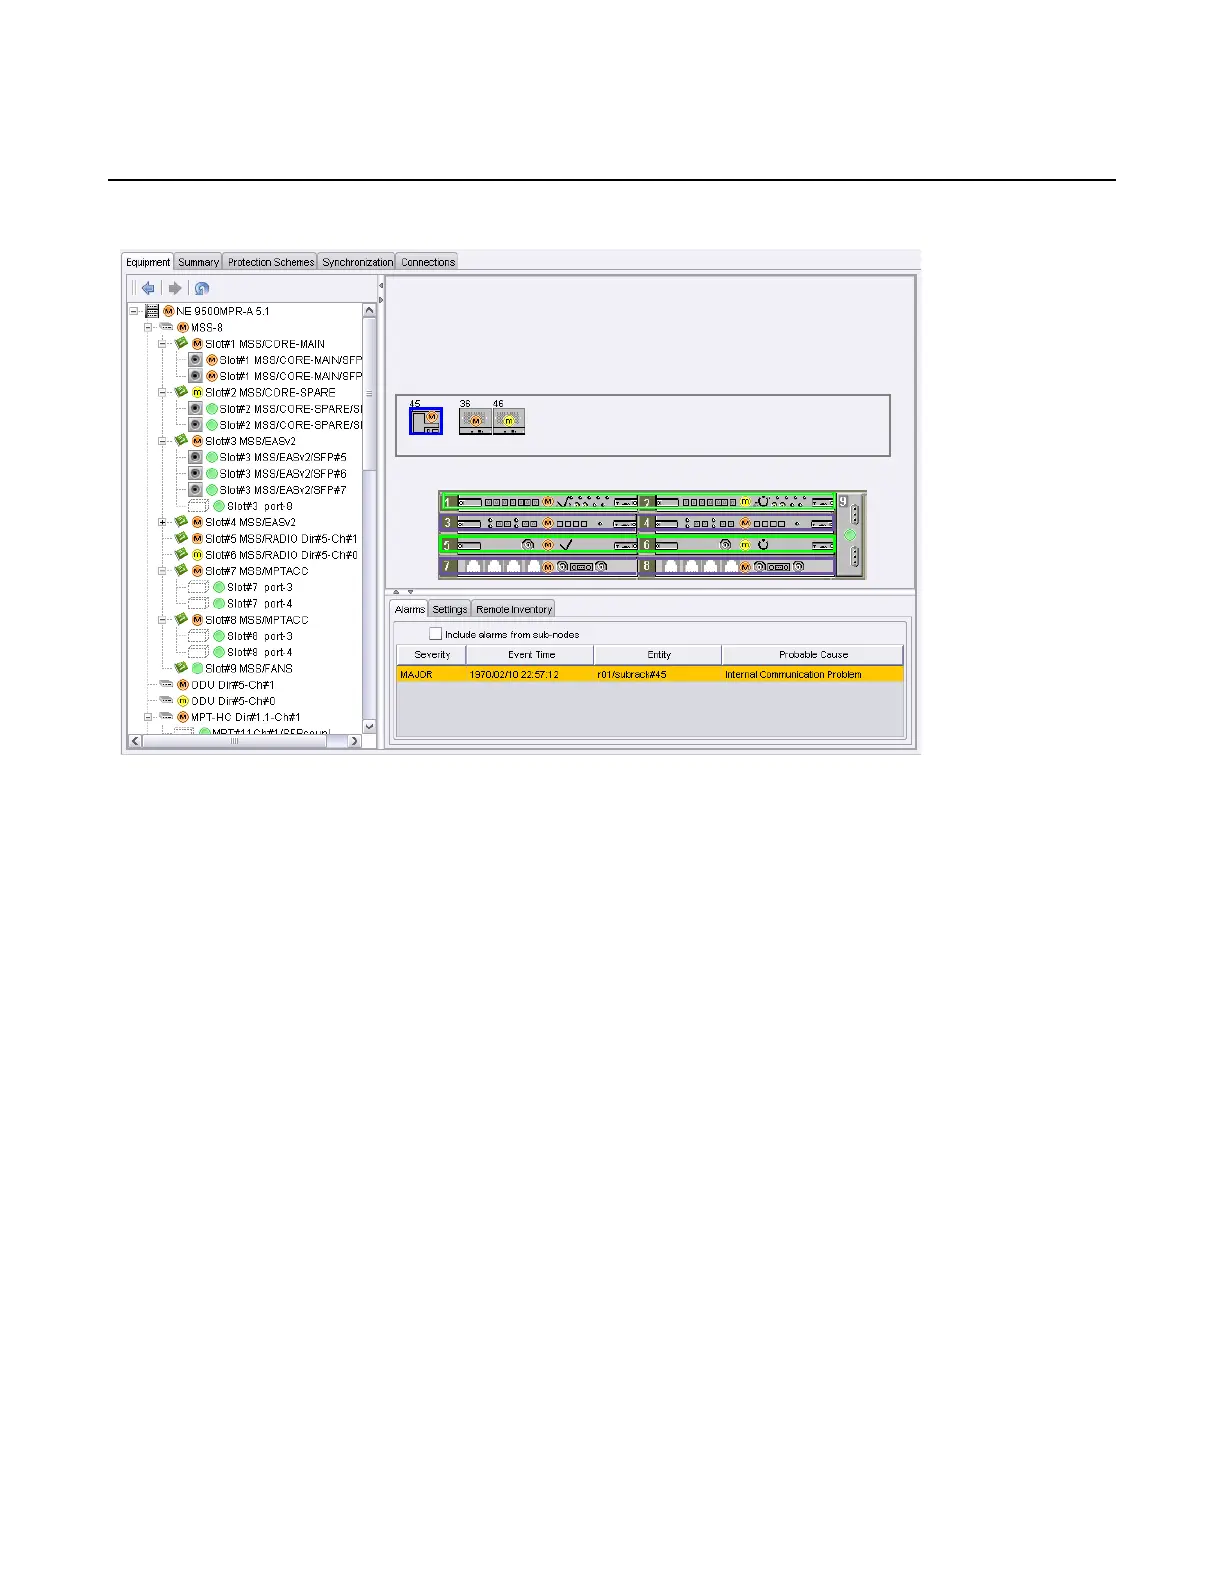Click the upward splitter arrow above the Alarms tab
Image resolution: width=1224 pixels, height=1584 pixels.
pyautogui.click(x=396, y=592)
